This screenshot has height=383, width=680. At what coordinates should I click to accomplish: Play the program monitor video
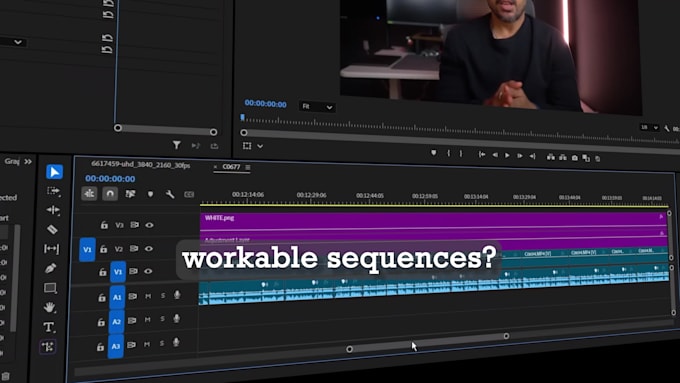point(507,155)
